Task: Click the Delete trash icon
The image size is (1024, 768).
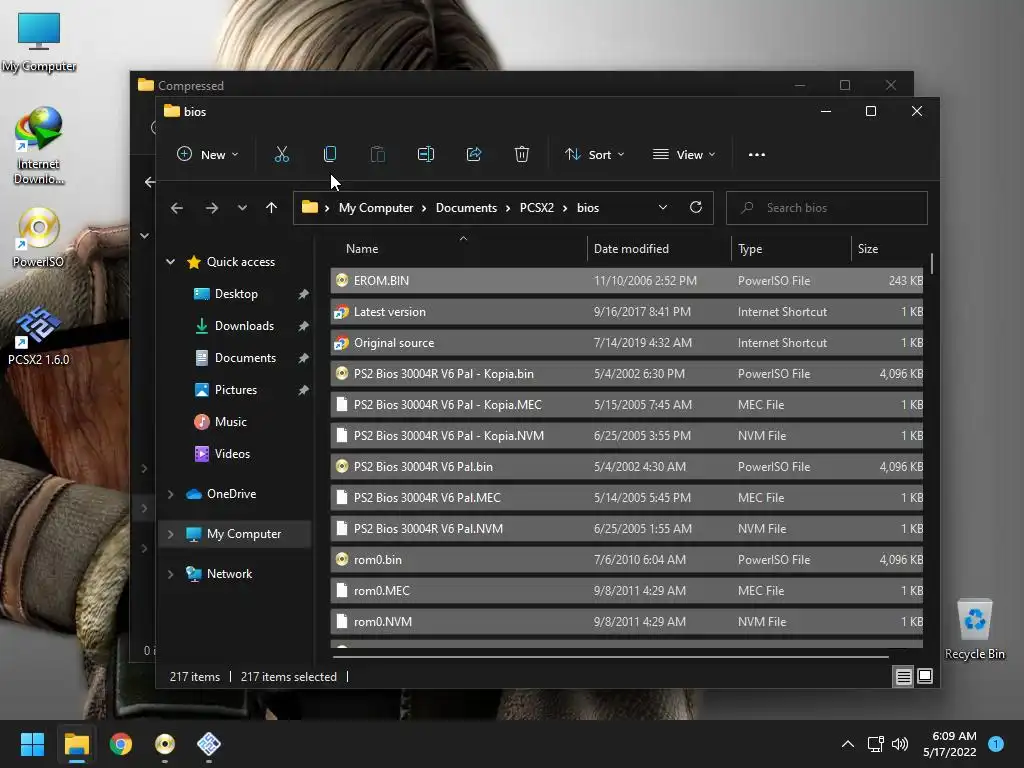Action: [521, 155]
